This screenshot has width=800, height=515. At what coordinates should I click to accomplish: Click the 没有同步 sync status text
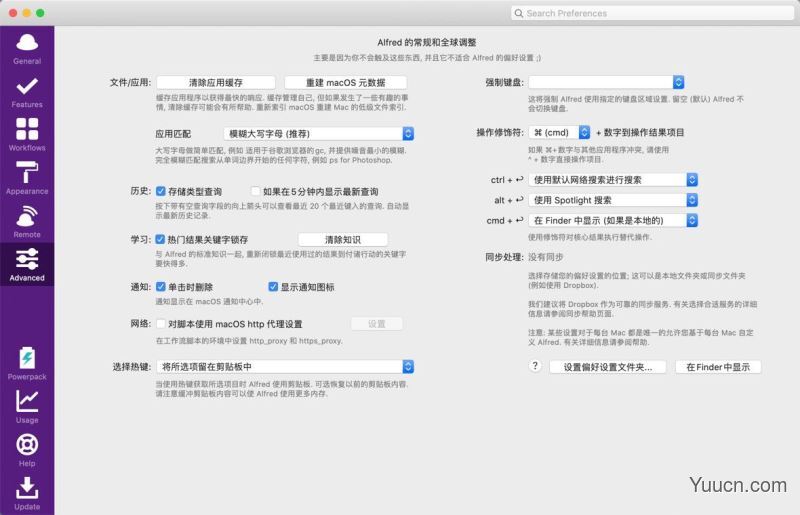click(x=545, y=257)
